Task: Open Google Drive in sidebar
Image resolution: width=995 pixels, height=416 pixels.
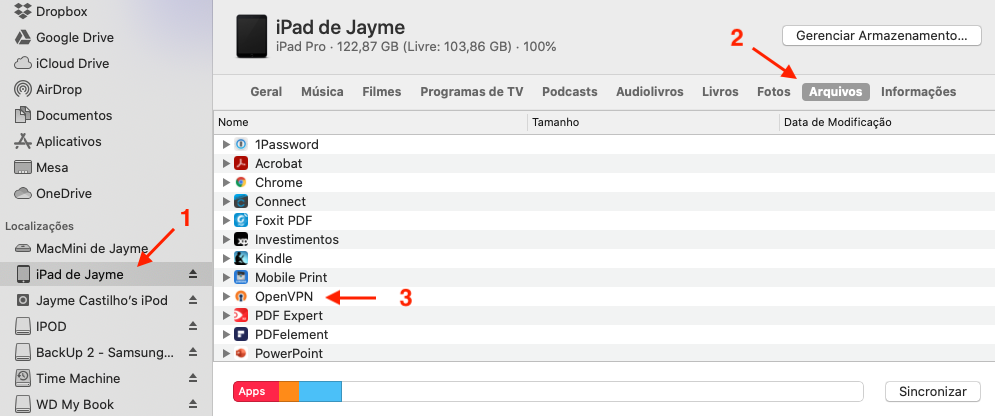Action: point(74,38)
